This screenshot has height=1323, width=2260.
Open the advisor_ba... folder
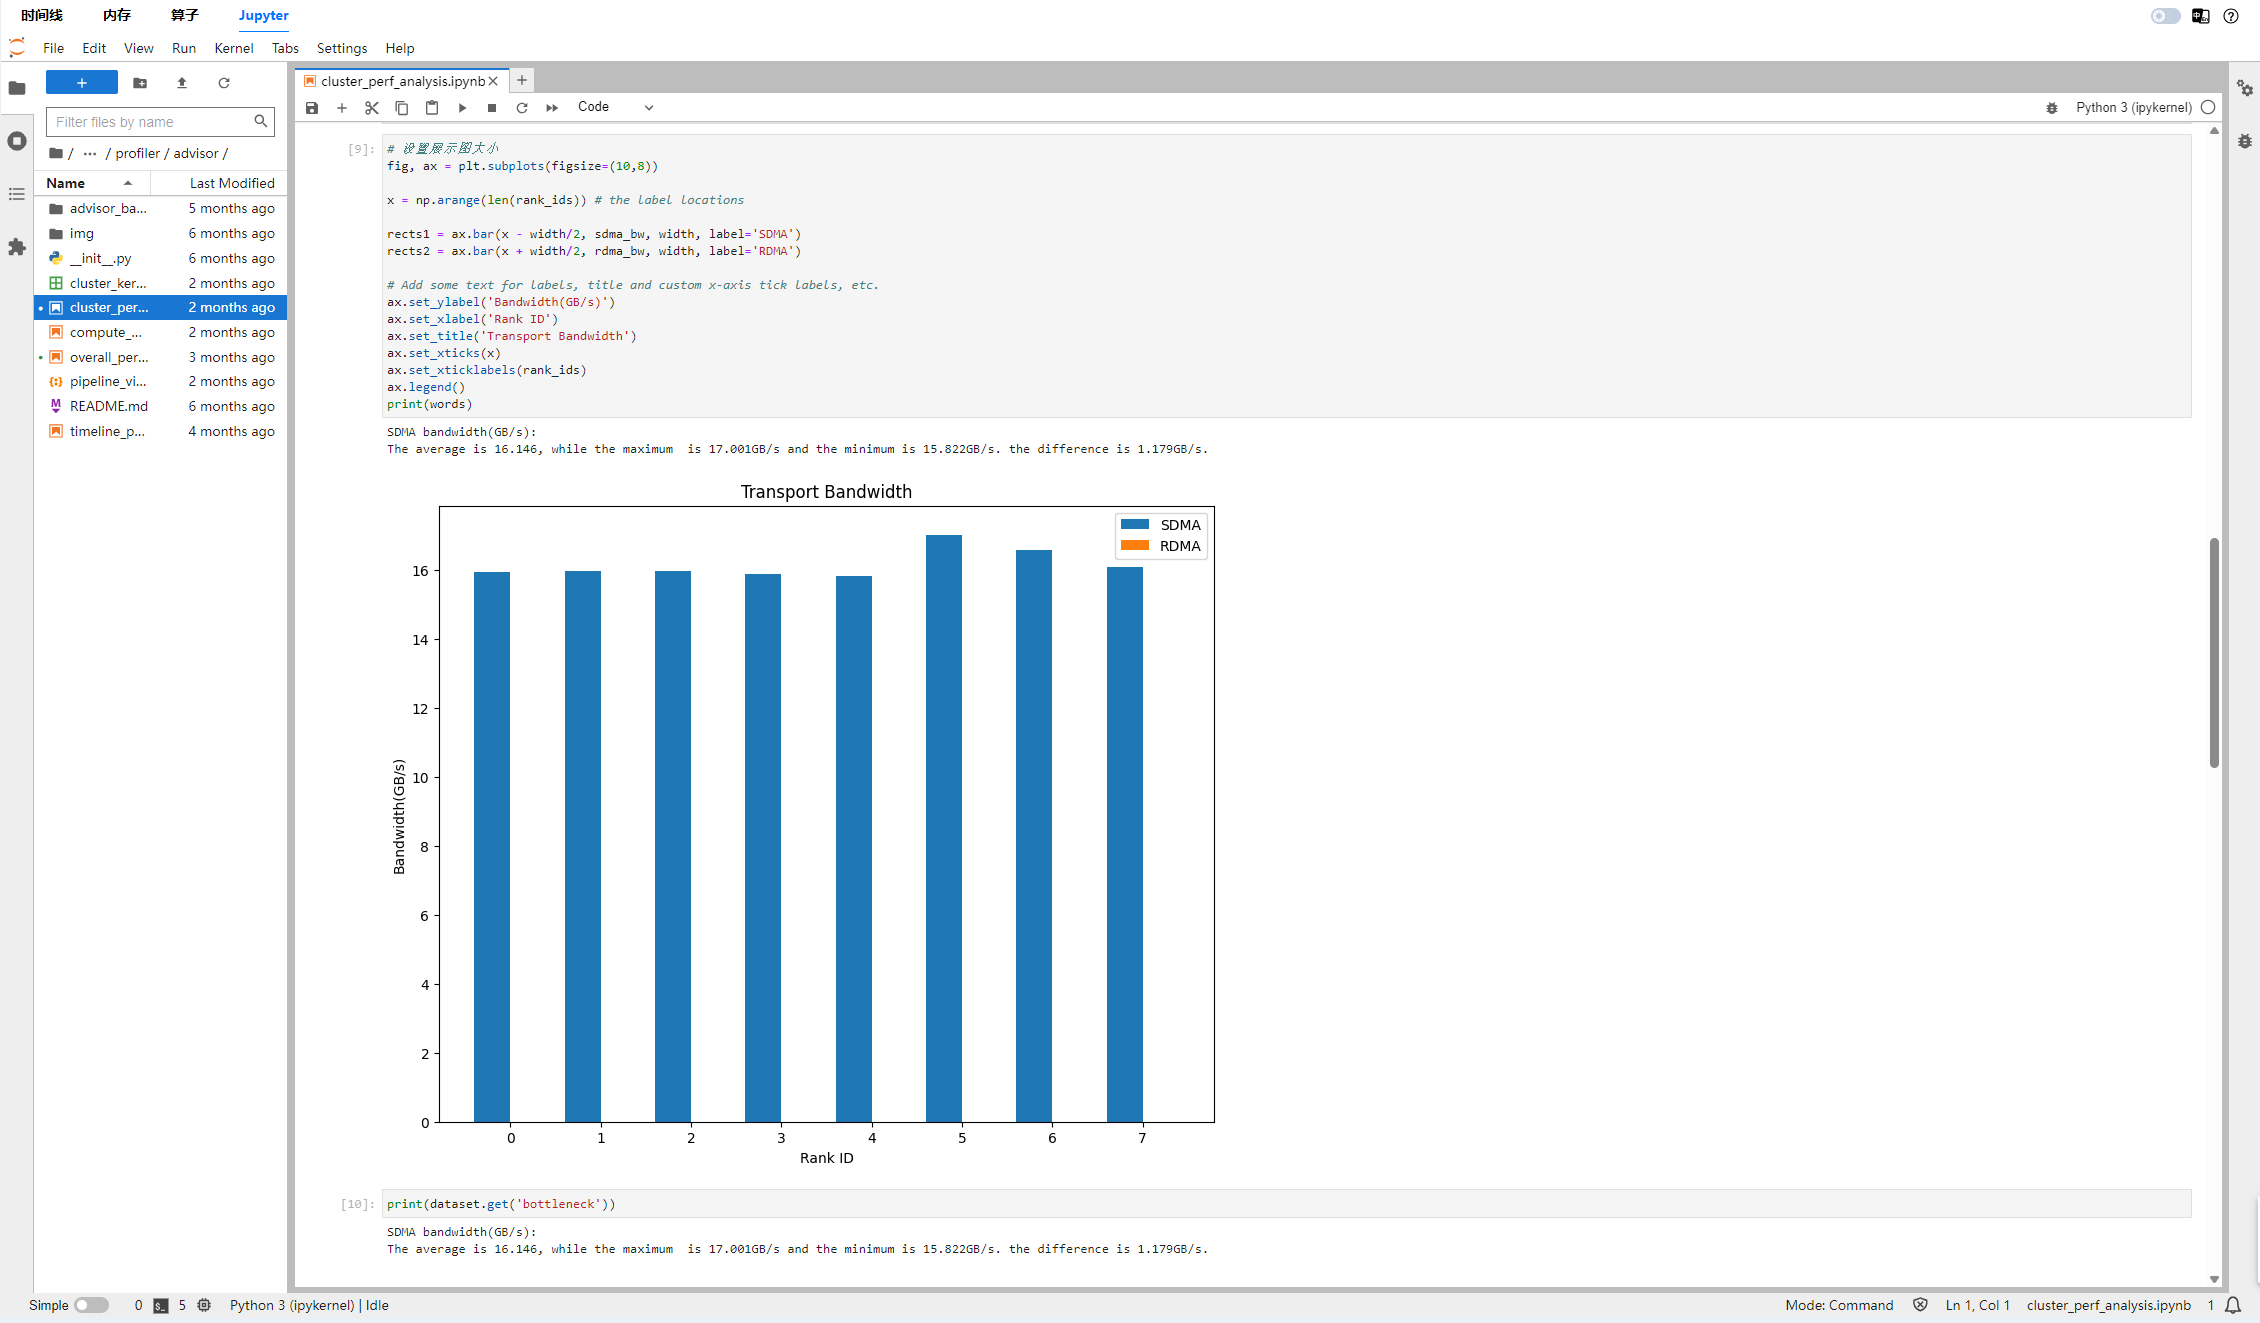click(161, 208)
